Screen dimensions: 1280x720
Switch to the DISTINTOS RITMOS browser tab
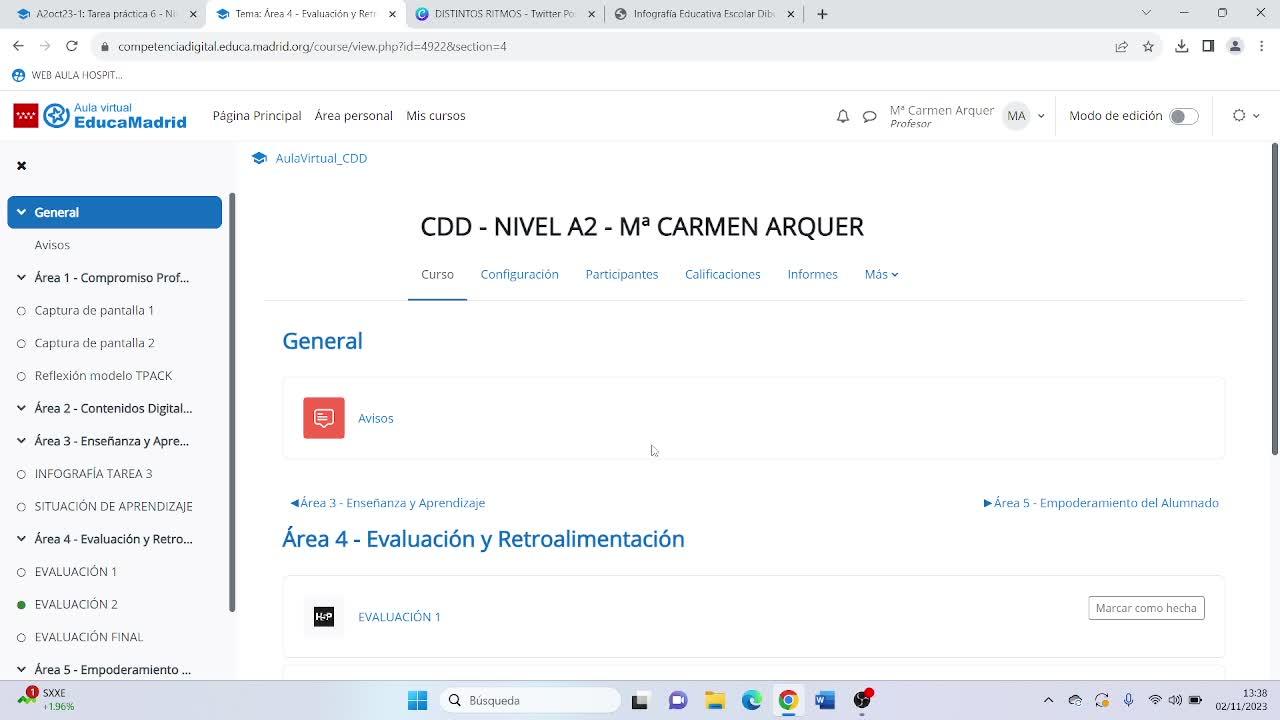click(505, 14)
